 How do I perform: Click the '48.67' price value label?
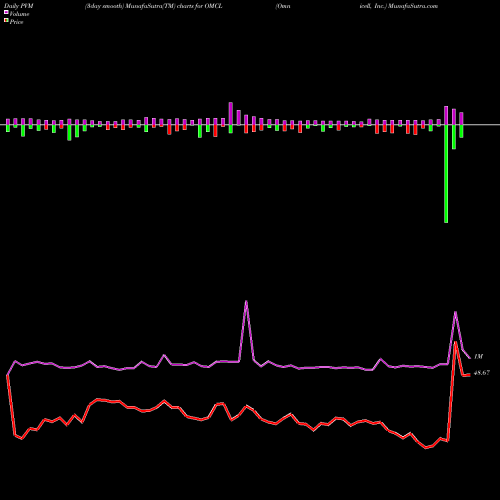tap(482, 373)
